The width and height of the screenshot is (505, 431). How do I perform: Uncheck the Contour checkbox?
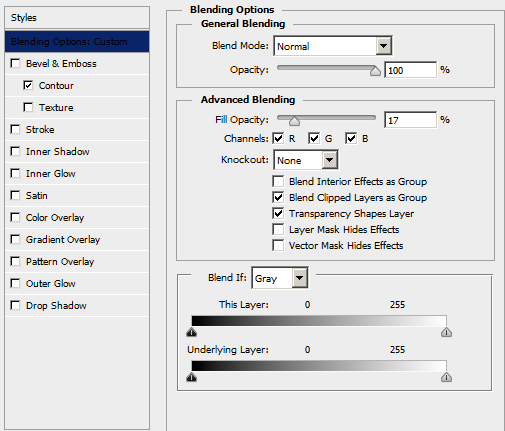pos(28,85)
